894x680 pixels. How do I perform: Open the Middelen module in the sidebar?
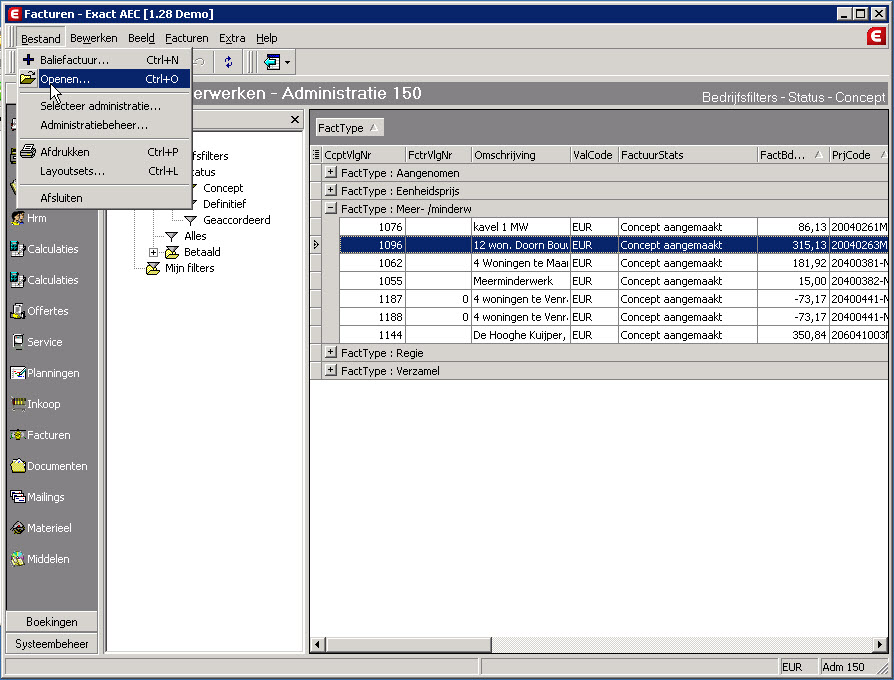coord(40,559)
